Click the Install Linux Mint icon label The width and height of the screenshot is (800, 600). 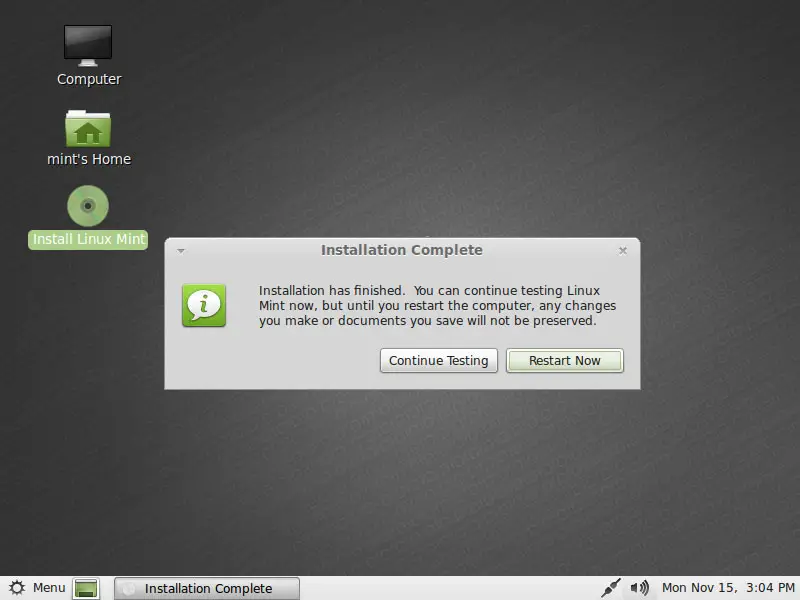[x=88, y=239]
